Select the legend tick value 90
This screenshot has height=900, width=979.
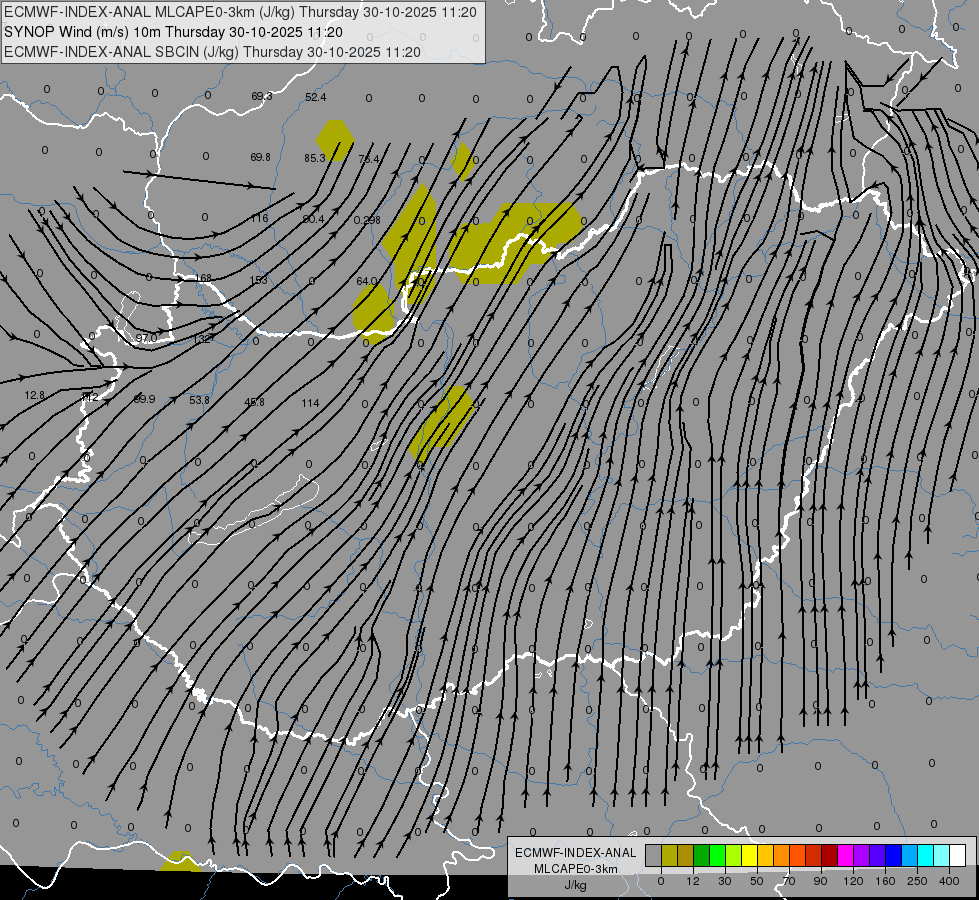click(x=820, y=881)
